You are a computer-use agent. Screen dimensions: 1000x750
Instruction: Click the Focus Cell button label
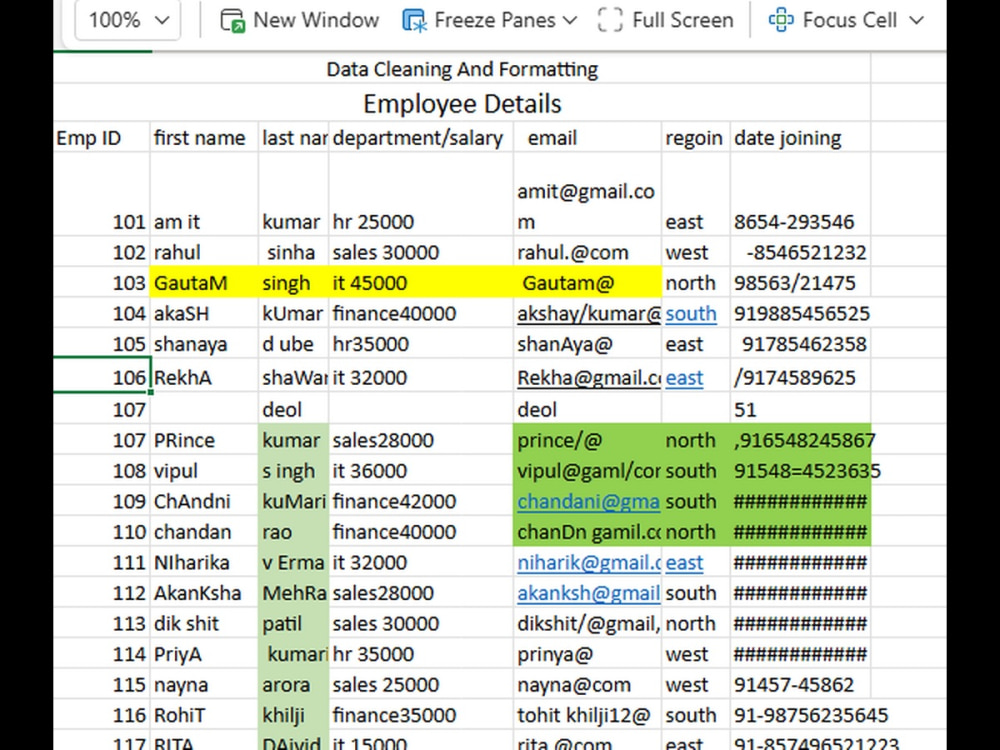[850, 20]
